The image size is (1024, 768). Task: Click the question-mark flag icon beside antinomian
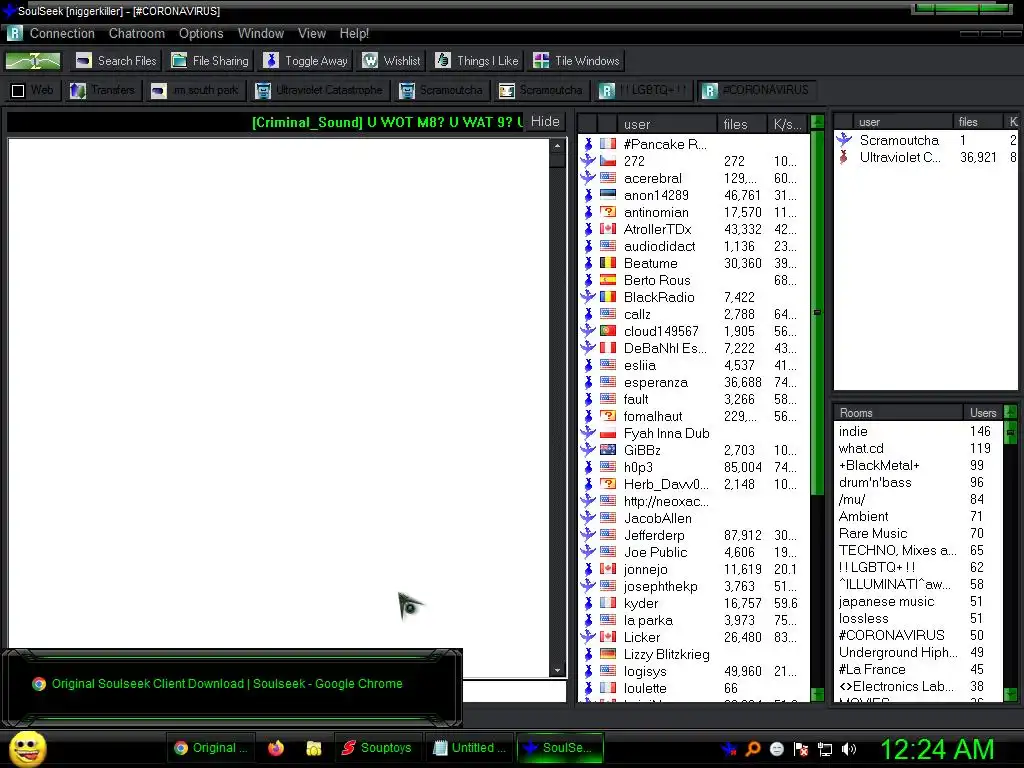(608, 212)
